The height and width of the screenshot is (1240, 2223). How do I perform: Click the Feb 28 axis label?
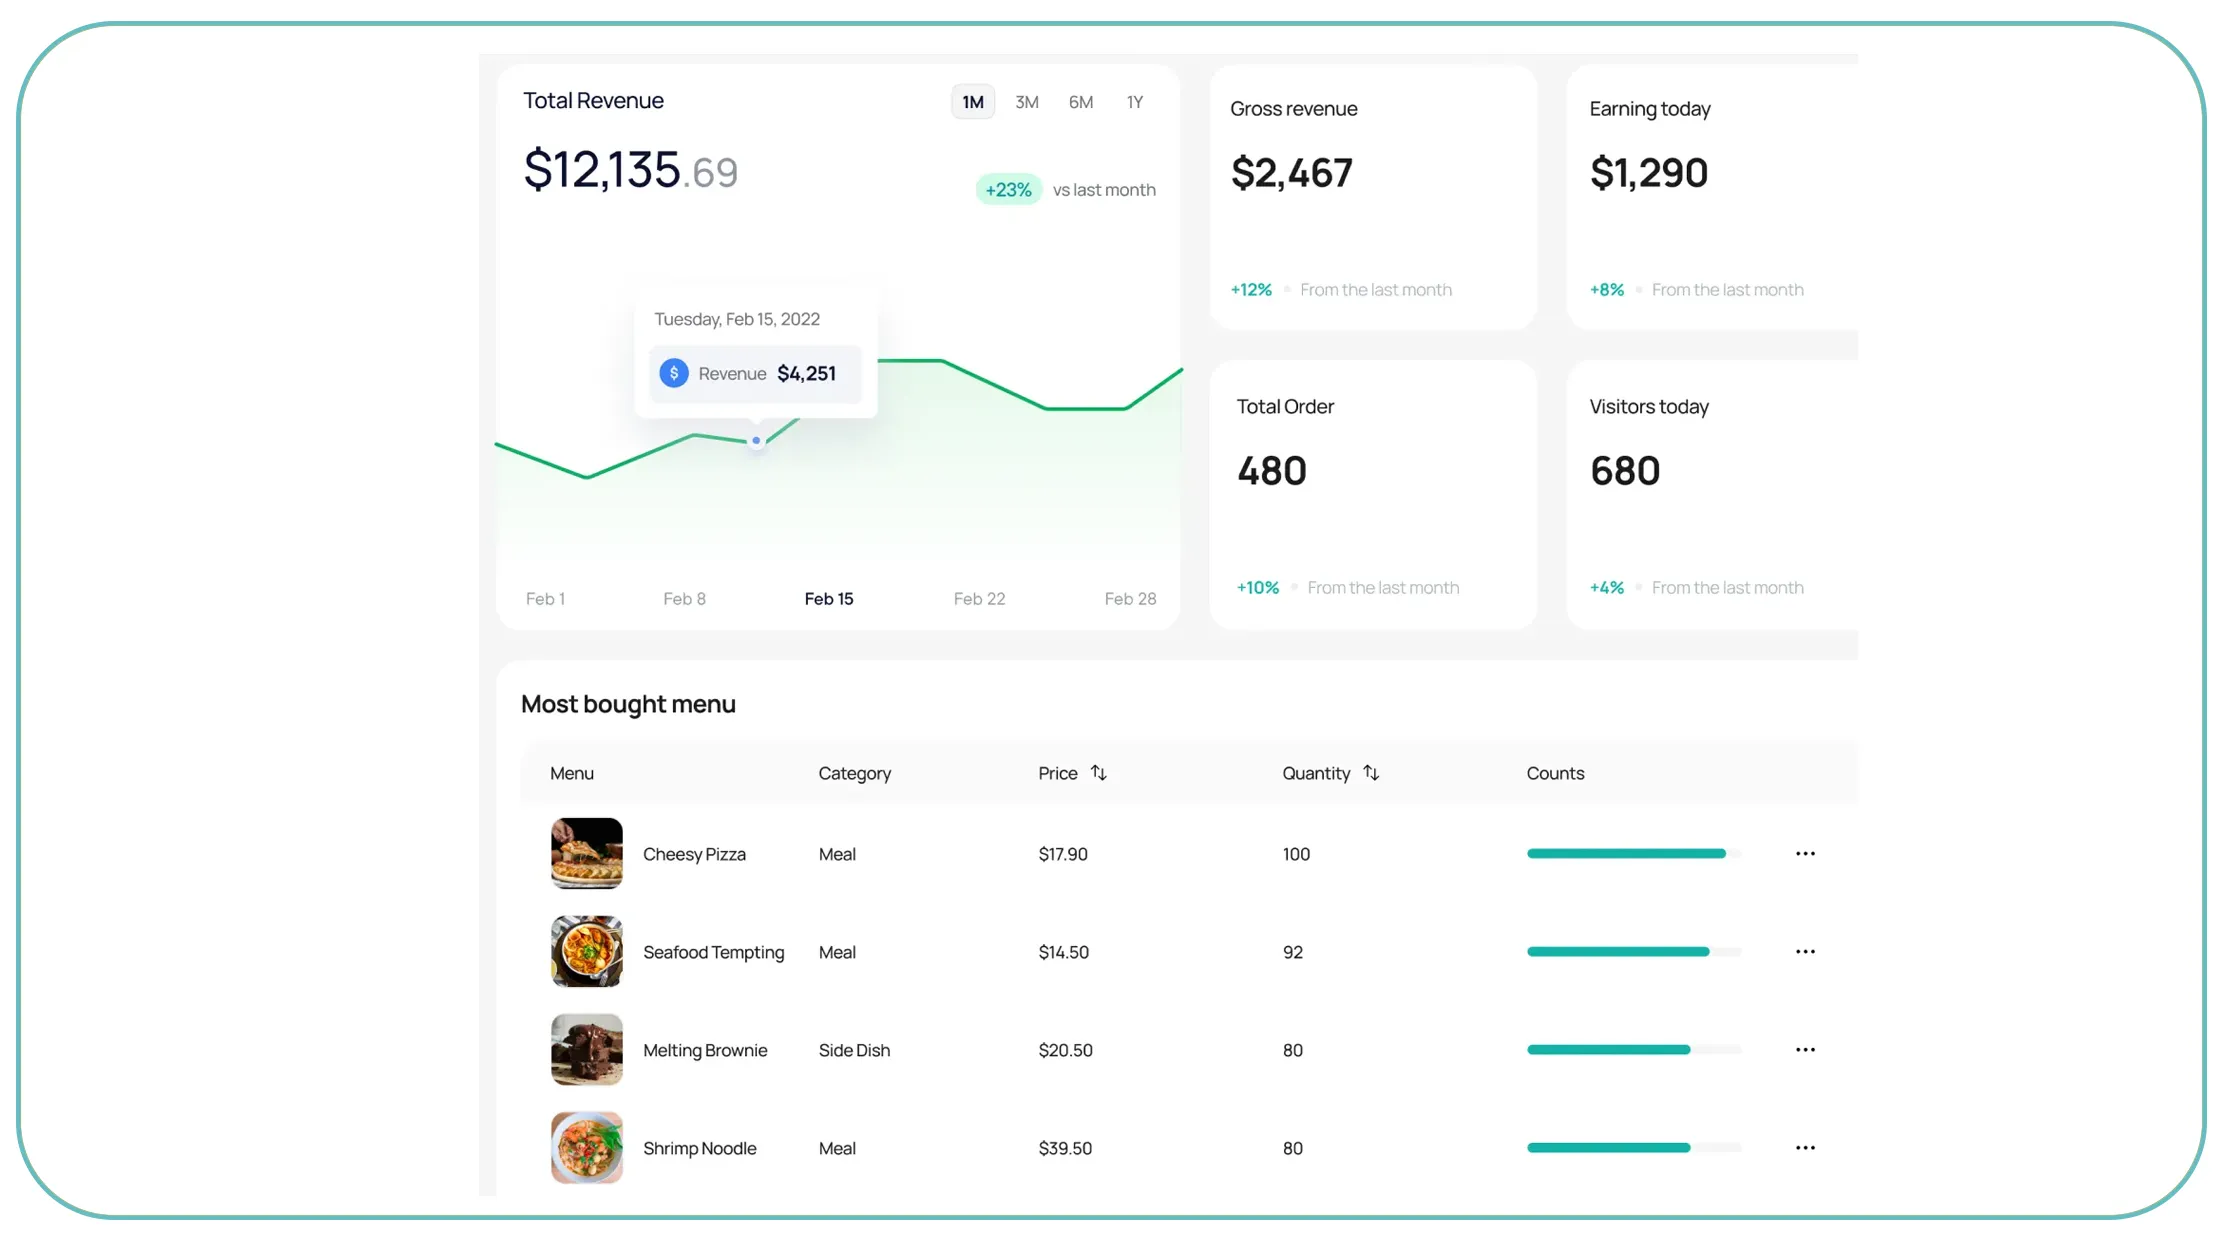pyautogui.click(x=1131, y=599)
